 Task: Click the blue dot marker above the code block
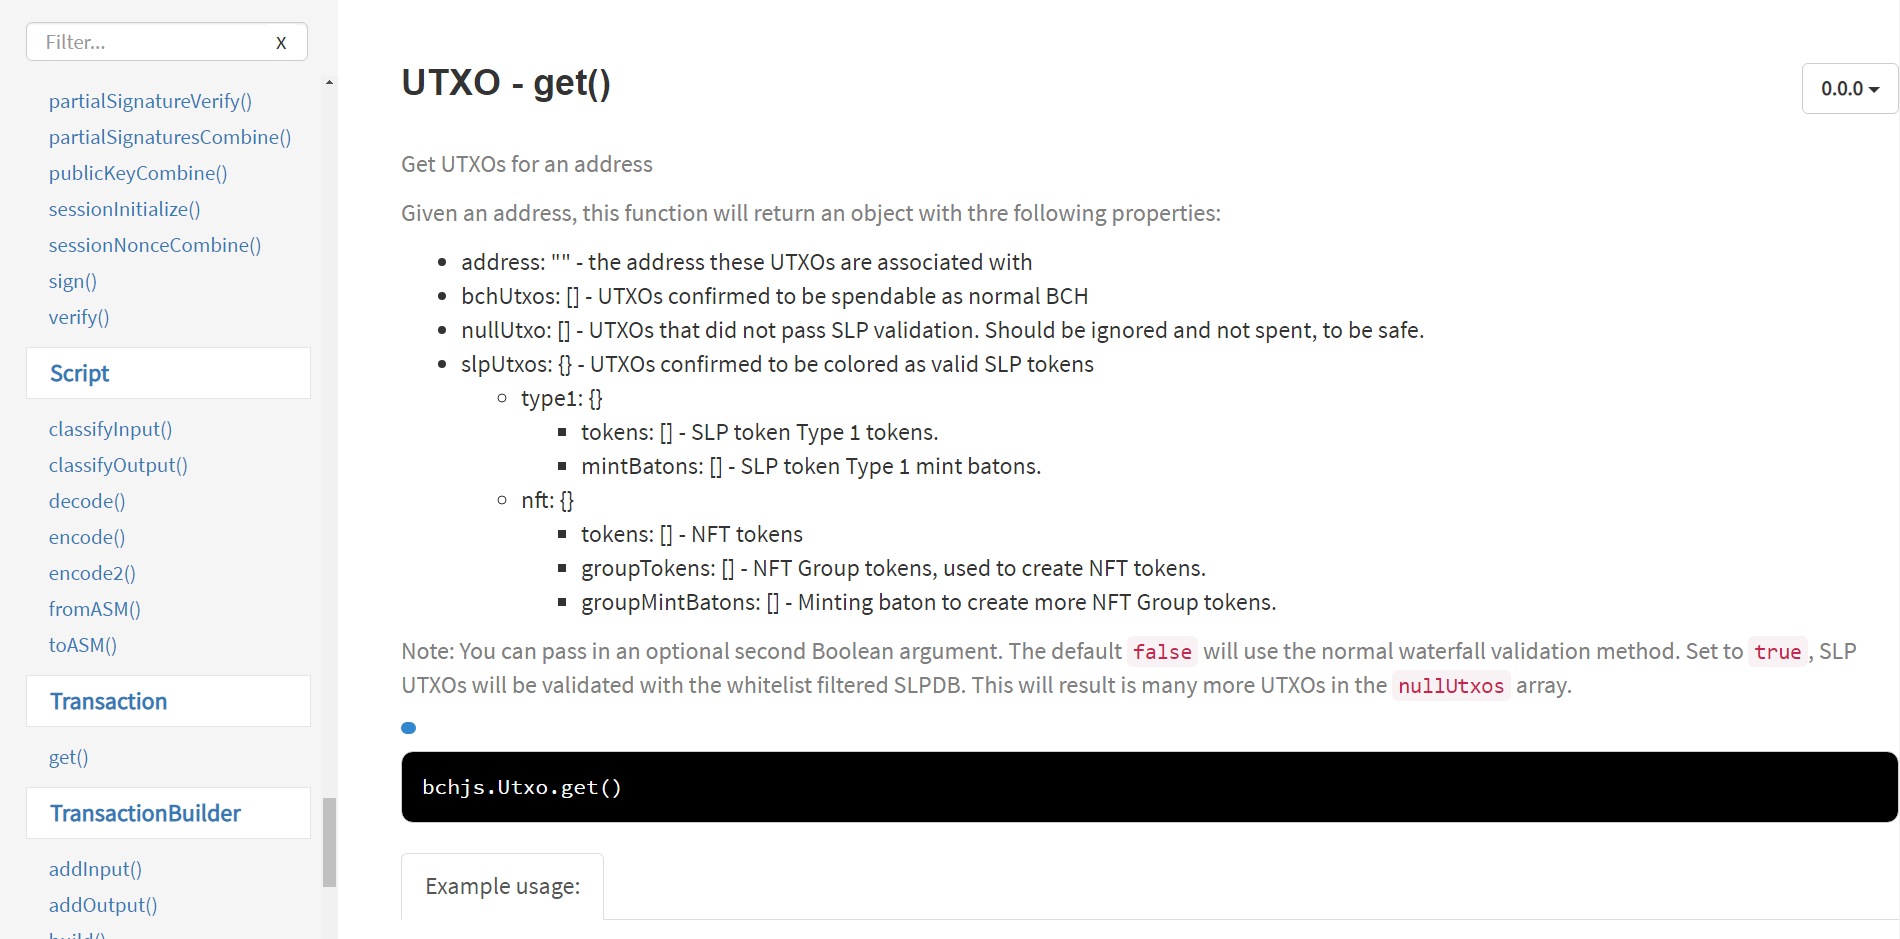click(x=408, y=728)
